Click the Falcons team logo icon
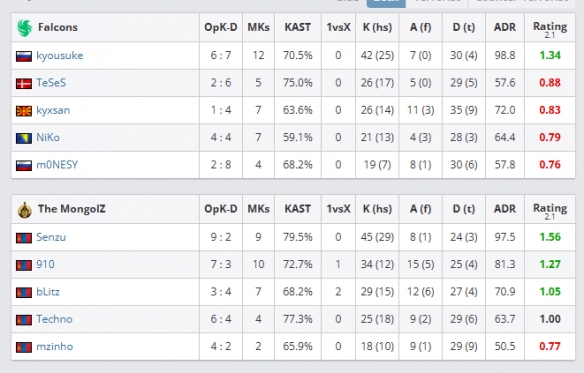The width and height of the screenshot is (584, 373). pos(25,28)
